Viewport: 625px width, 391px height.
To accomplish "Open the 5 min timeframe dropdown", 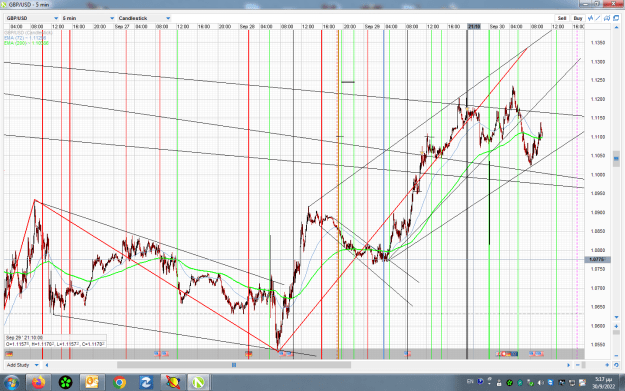I will (x=88, y=18).
